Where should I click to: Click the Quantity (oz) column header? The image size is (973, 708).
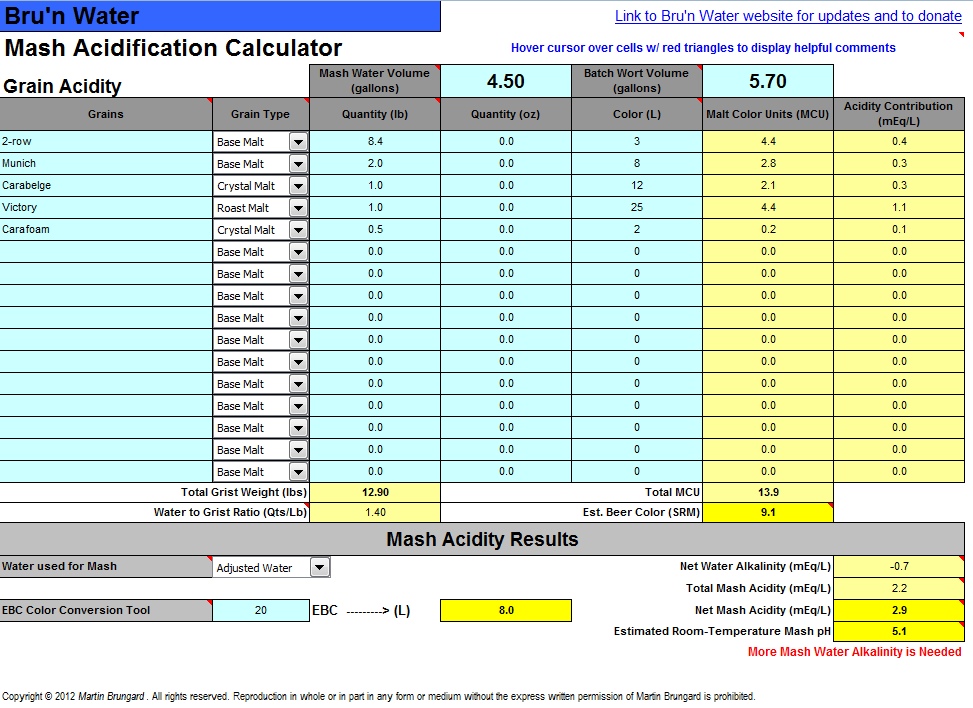click(506, 114)
